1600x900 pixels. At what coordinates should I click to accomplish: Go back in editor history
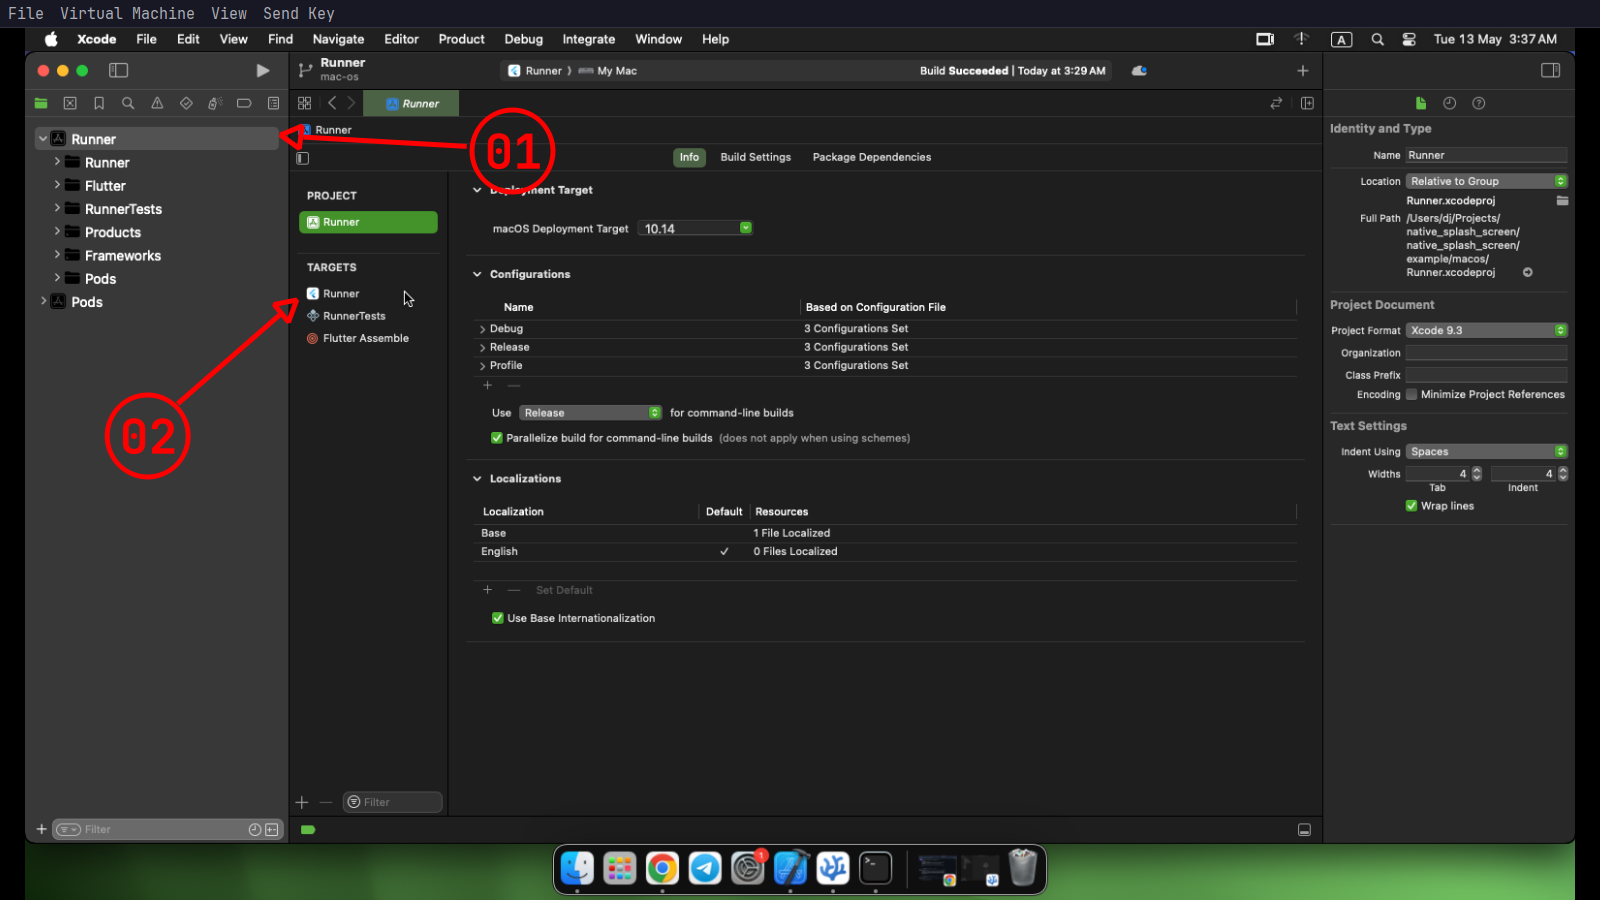[x=332, y=103]
